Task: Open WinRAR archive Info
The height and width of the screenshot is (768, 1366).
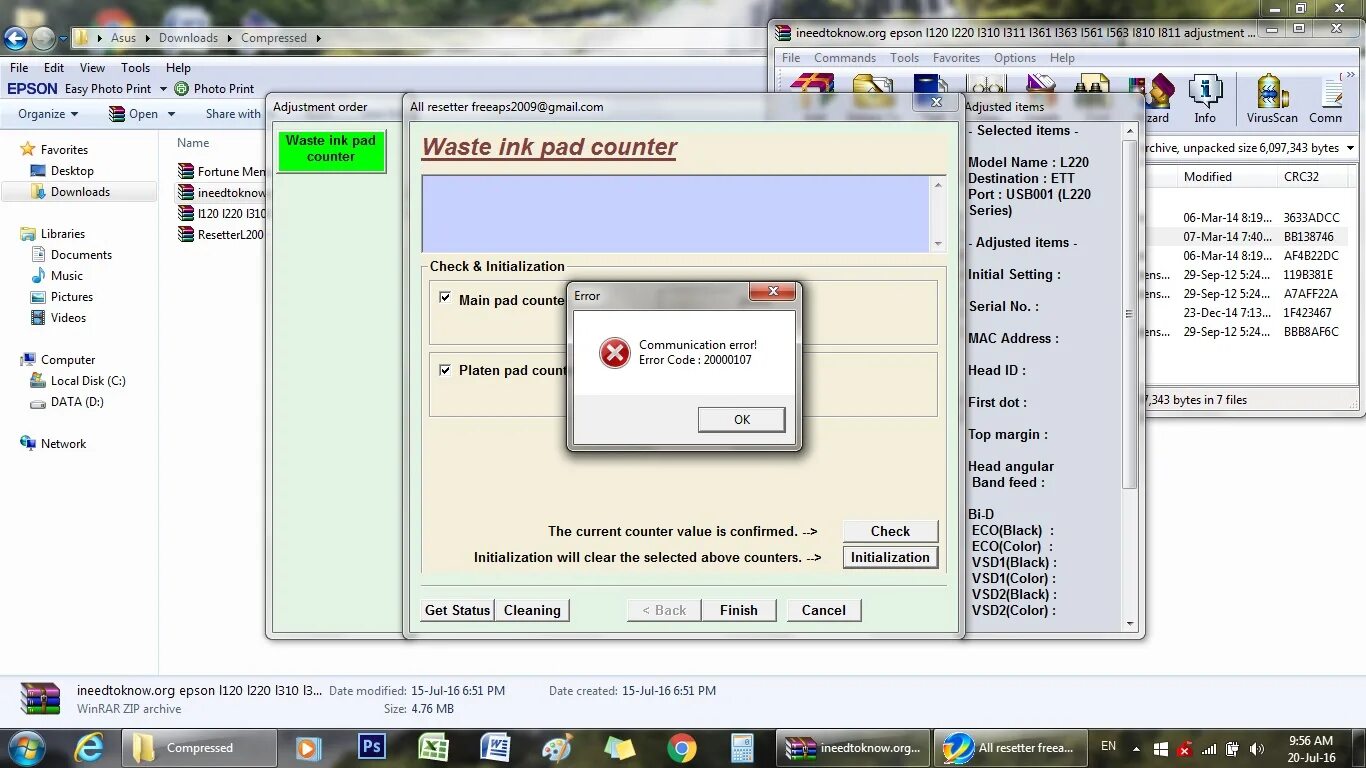Action: (1205, 98)
